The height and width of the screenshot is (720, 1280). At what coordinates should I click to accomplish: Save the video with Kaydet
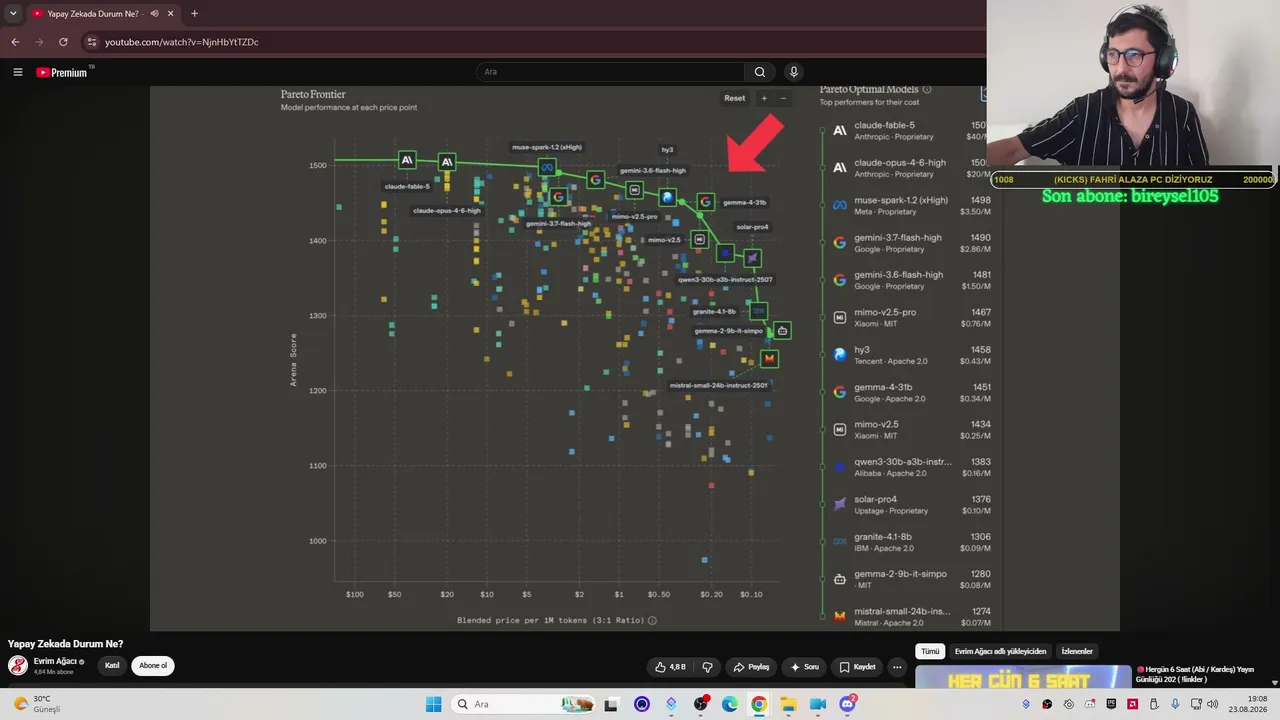tap(857, 667)
